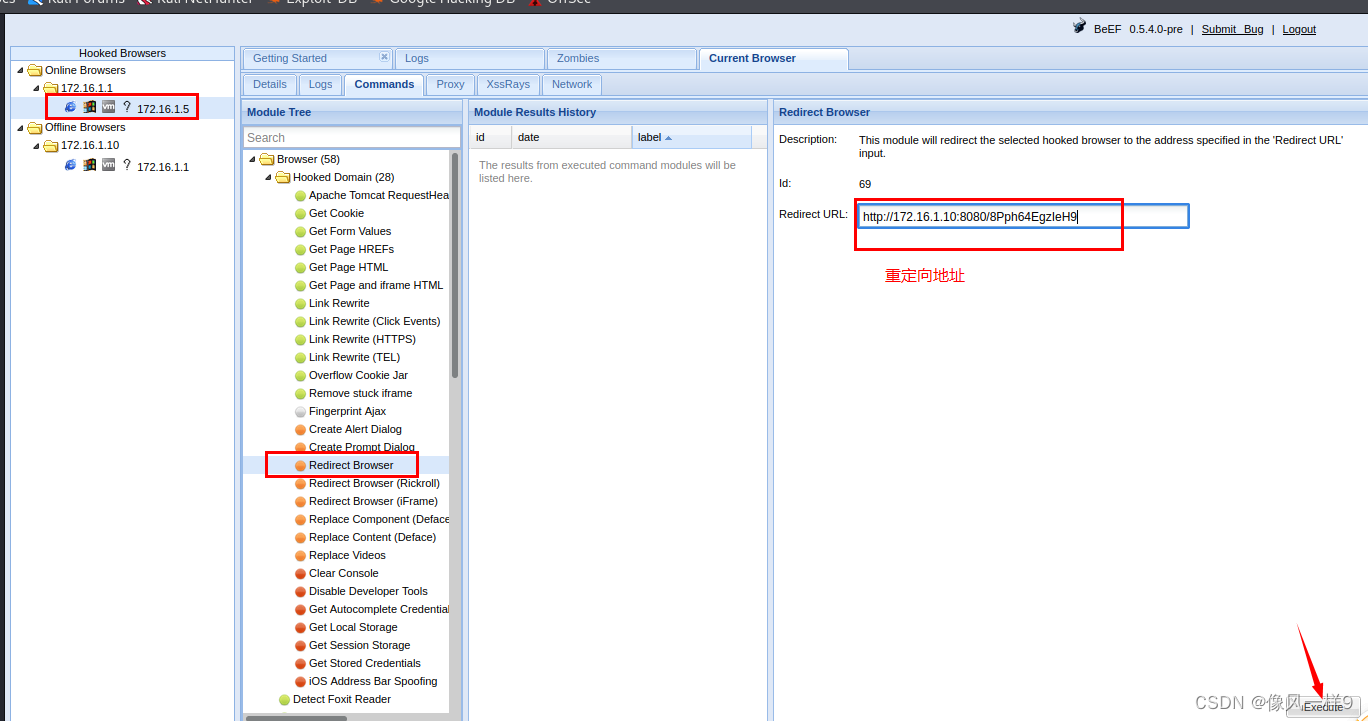This screenshot has width=1368, height=721.
Task: Click the Module Tree search field
Action: [x=352, y=137]
